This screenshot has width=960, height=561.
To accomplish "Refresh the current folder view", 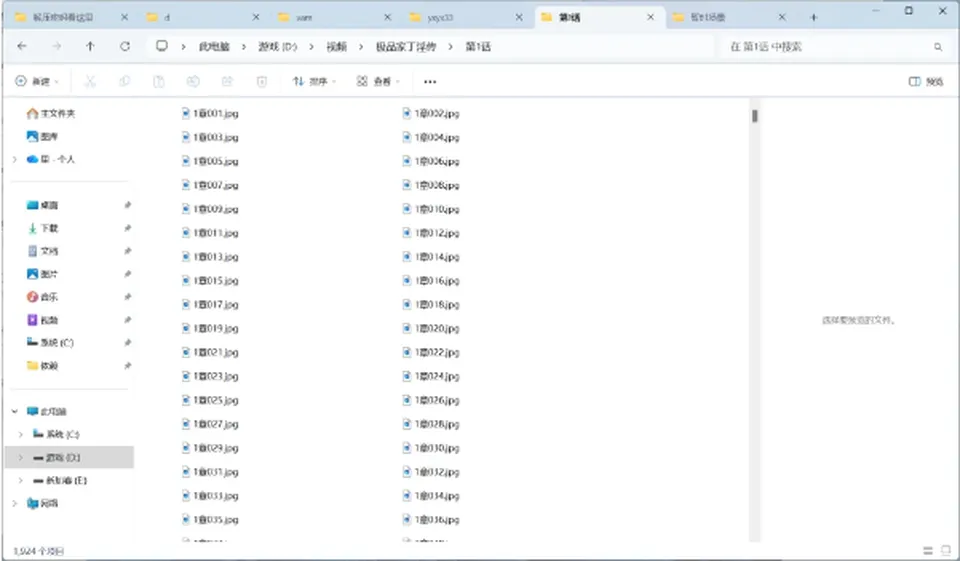I will click(x=125, y=46).
